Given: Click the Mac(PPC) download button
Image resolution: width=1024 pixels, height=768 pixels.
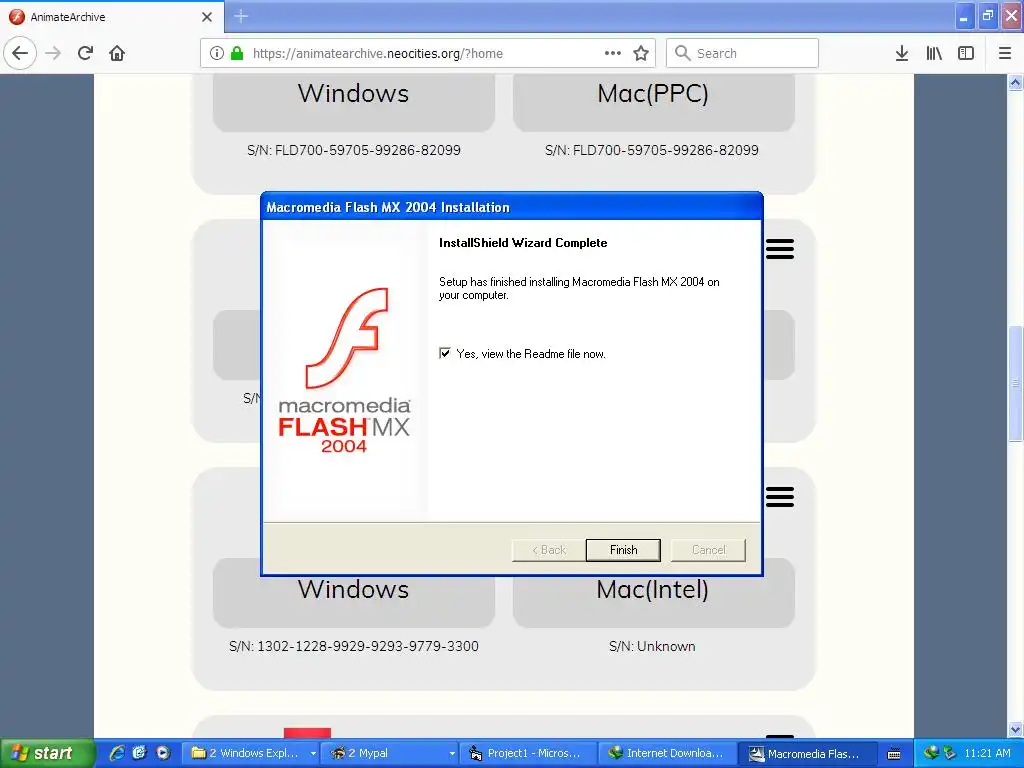Looking at the screenshot, I should pos(653,101).
